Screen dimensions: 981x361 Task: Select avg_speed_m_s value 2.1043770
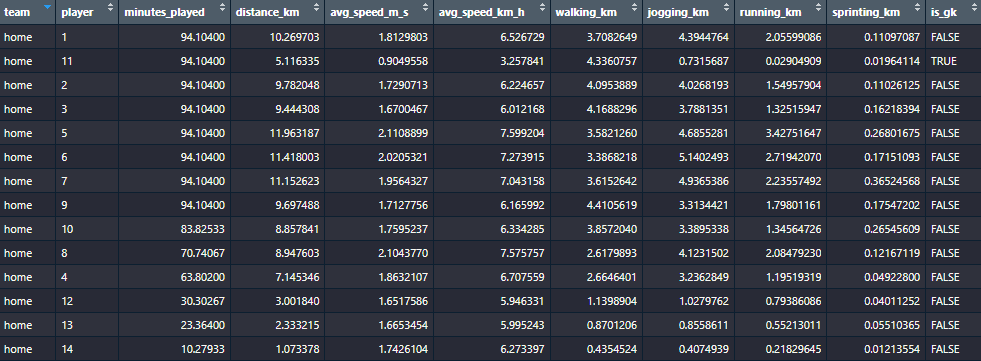pyautogui.click(x=403, y=253)
